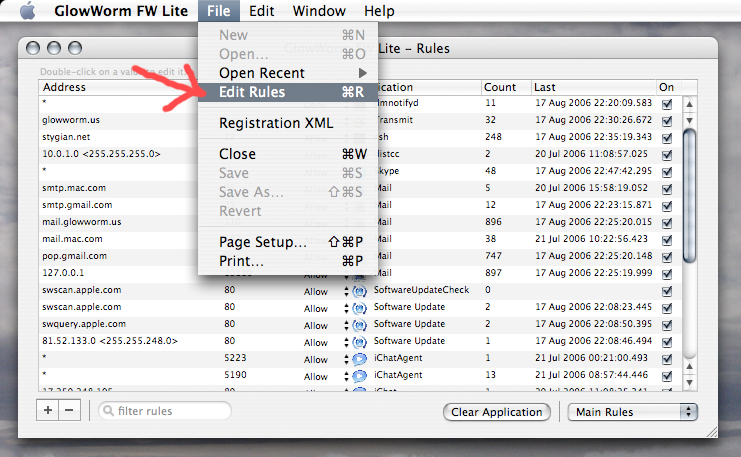741x457 pixels.
Task: Toggle On checkbox for swquery.apple.com rule
Action: (667, 325)
